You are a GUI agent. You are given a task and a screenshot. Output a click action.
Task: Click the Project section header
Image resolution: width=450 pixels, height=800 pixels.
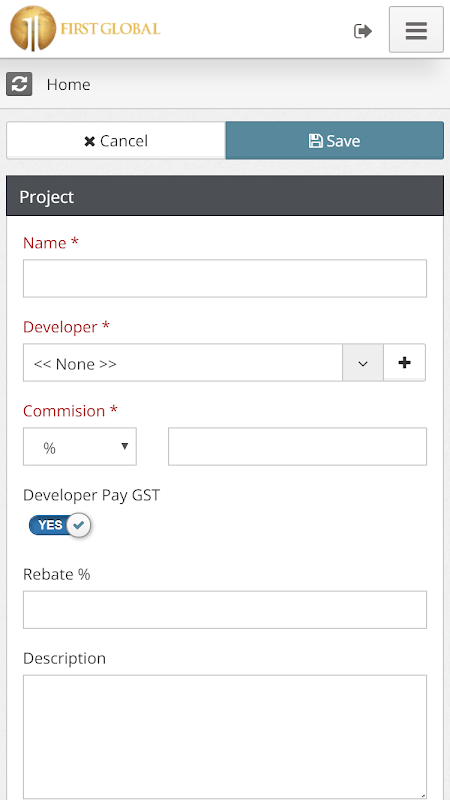pyautogui.click(x=225, y=196)
